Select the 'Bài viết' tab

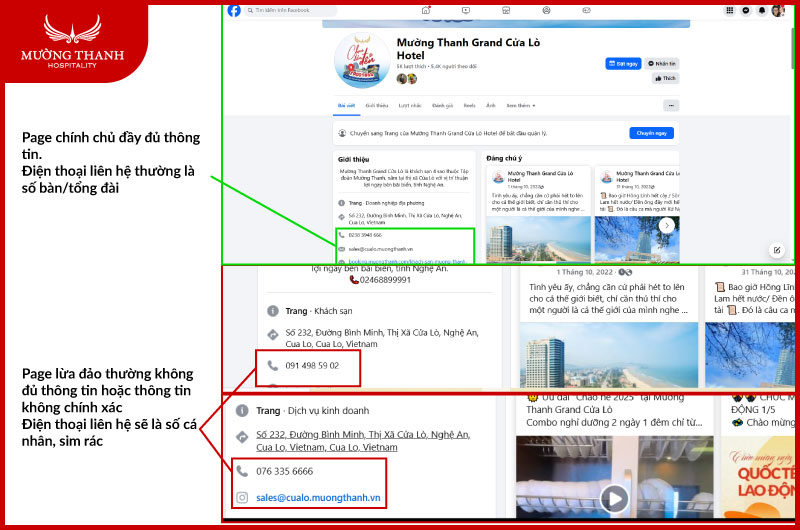346,106
